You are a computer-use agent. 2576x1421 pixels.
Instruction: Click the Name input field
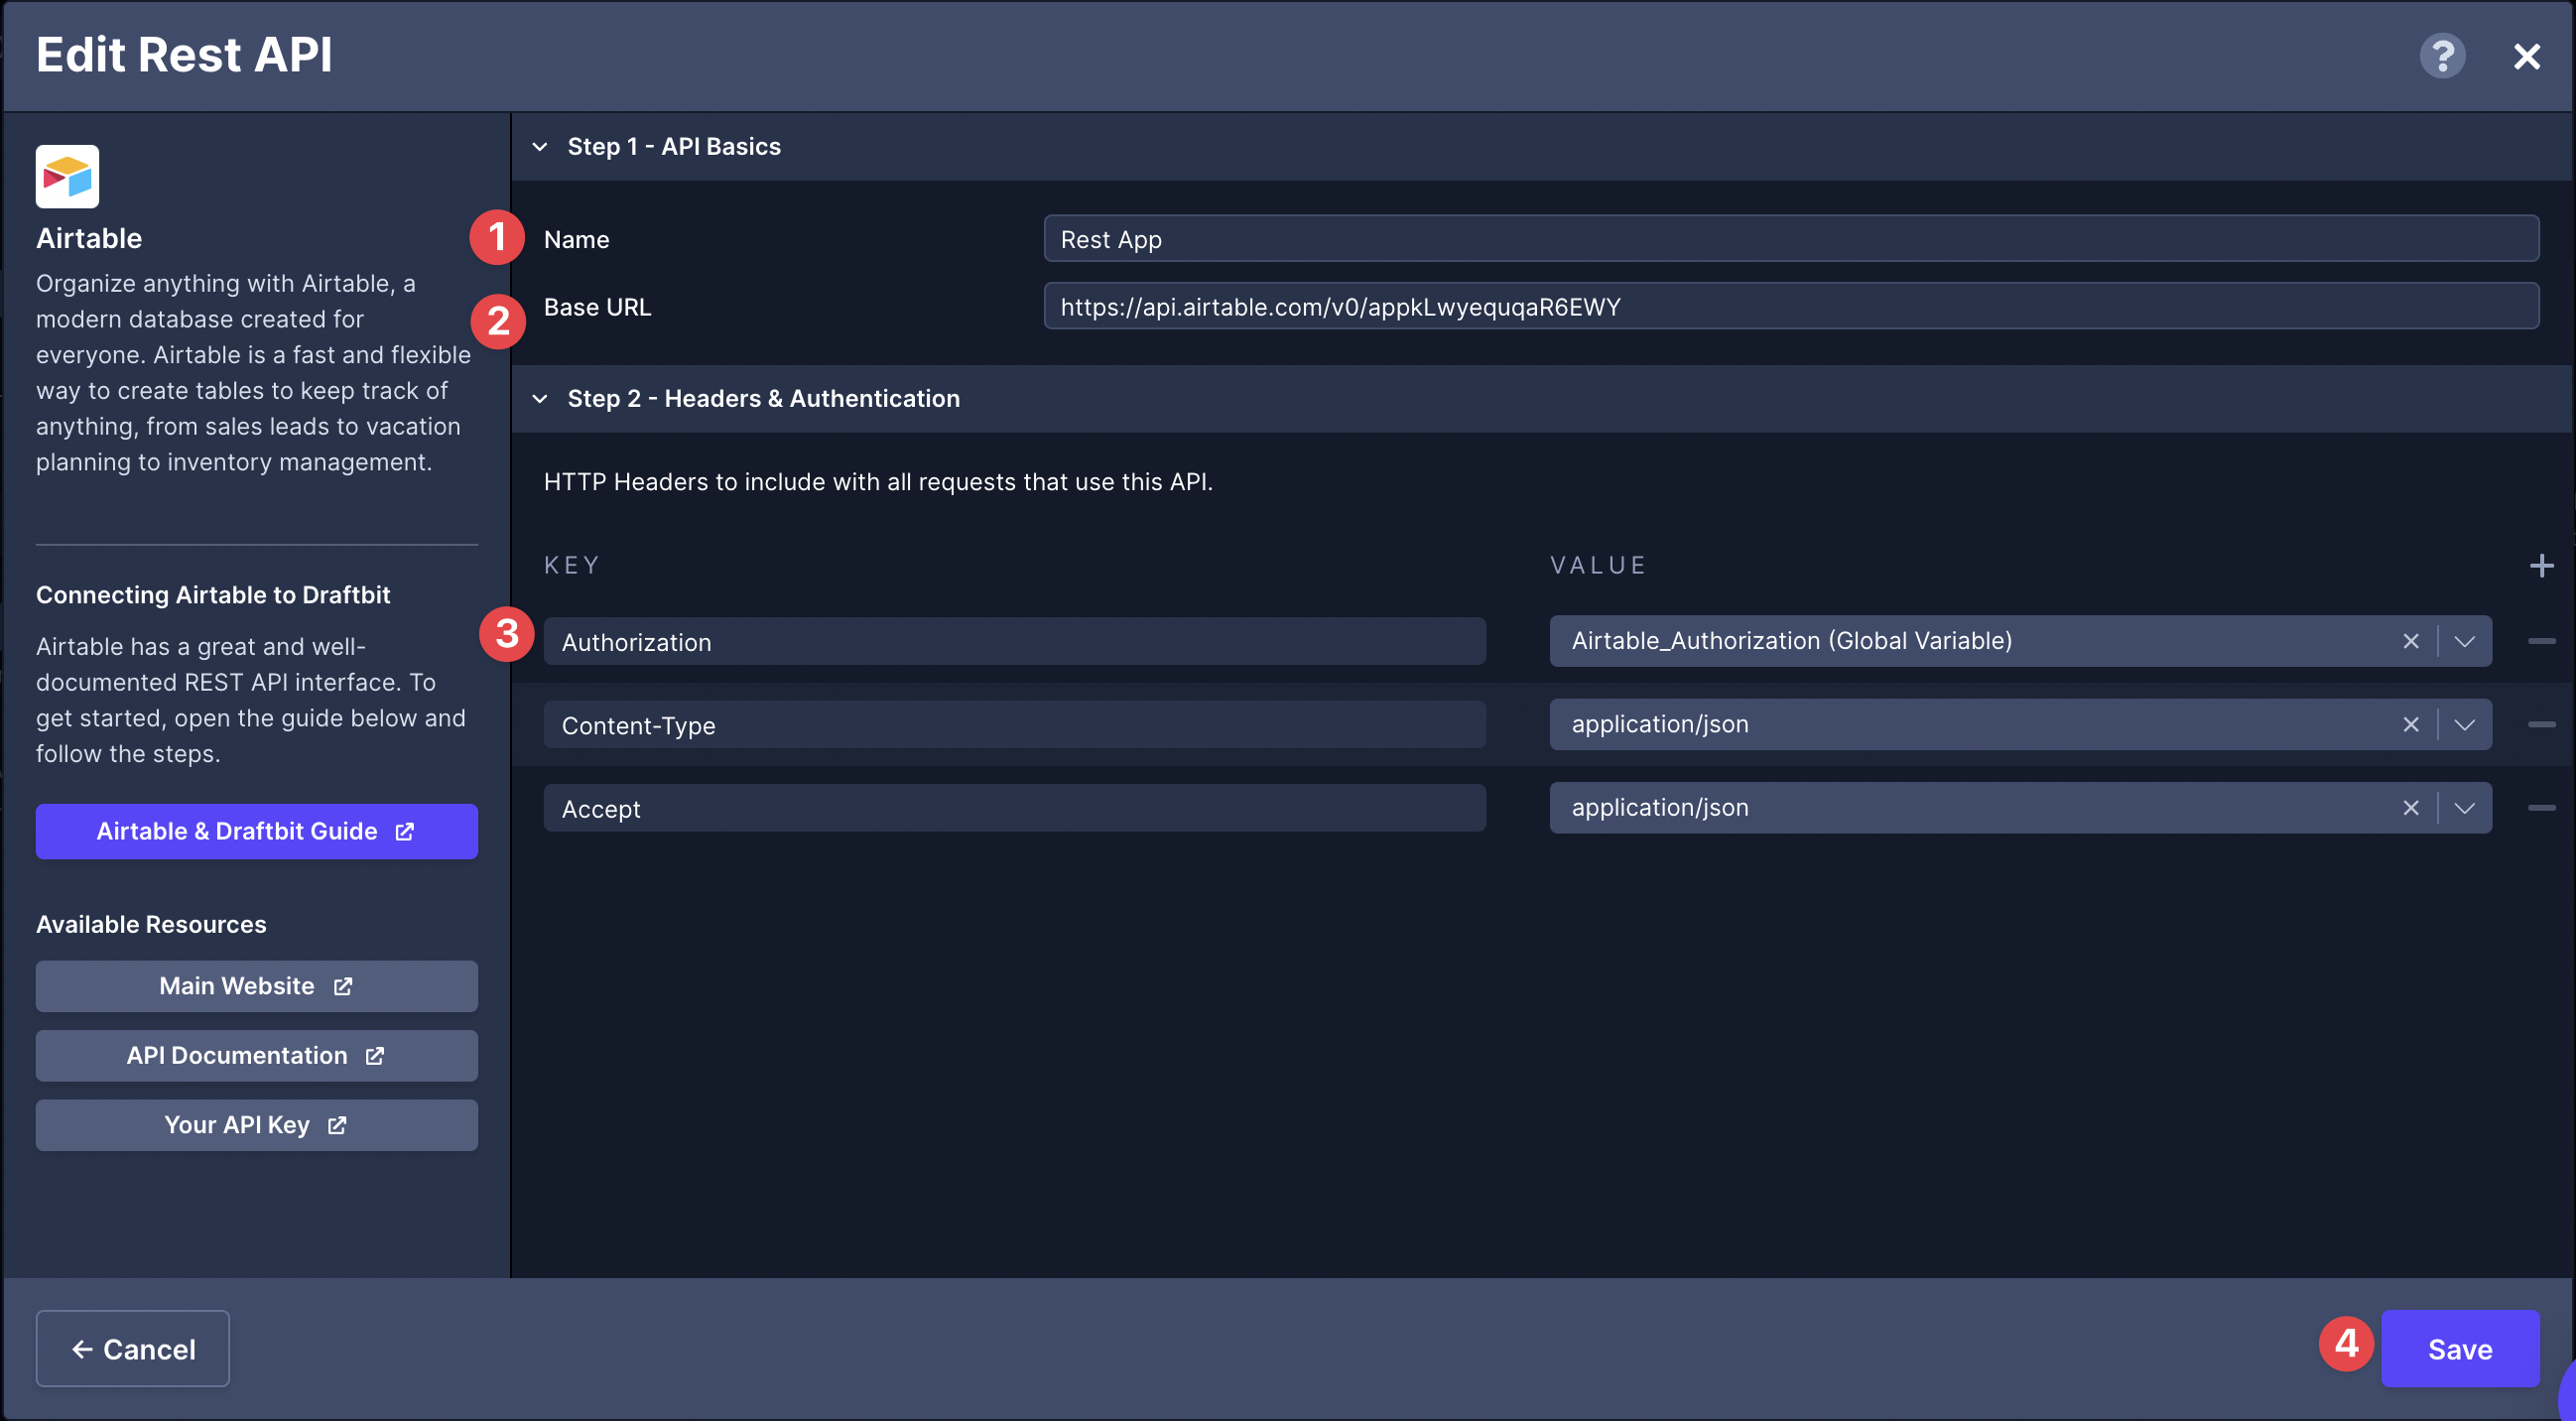tap(1790, 239)
